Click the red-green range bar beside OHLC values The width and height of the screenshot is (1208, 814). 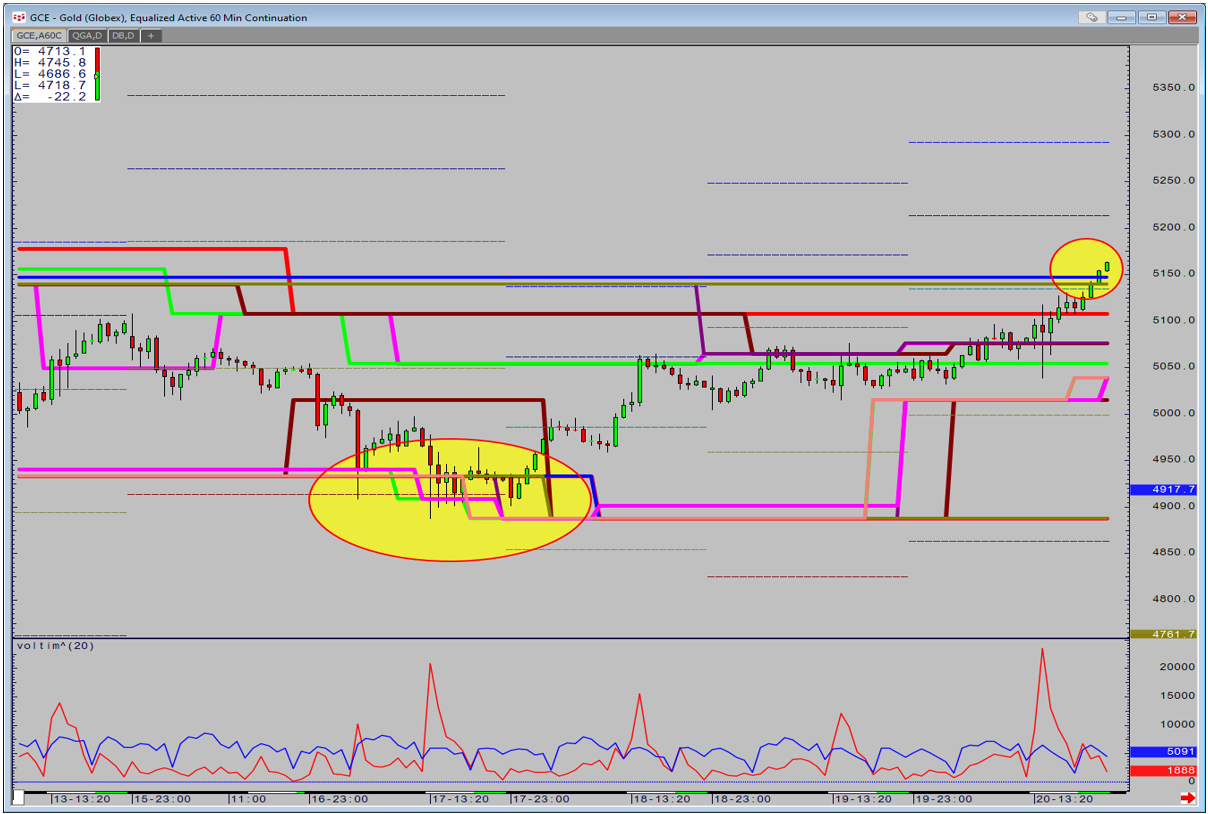pyautogui.click(x=97, y=73)
